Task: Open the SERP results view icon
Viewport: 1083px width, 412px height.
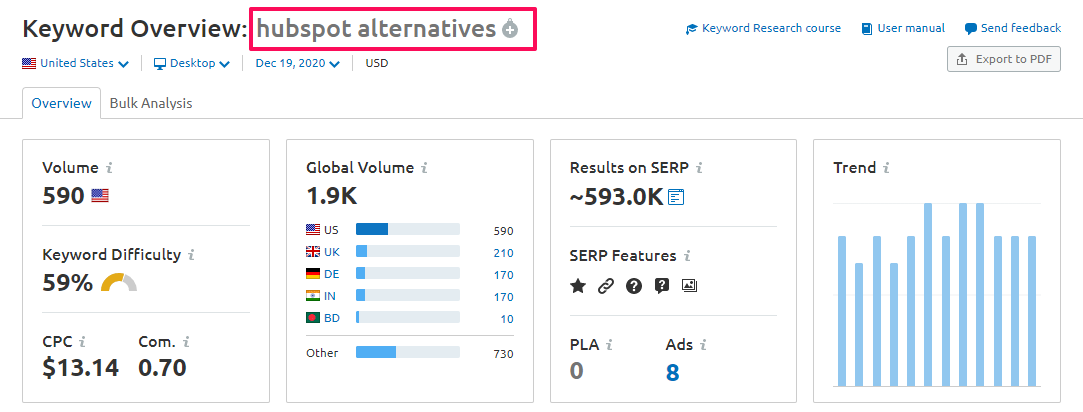Action: (x=677, y=197)
